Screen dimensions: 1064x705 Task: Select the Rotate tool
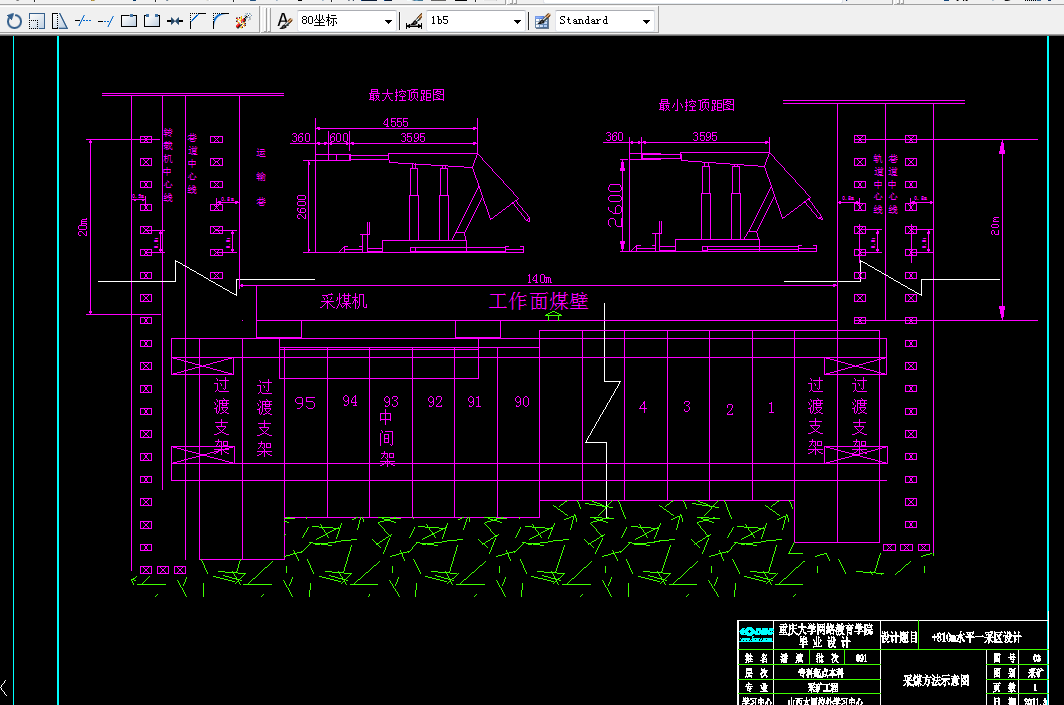[14, 21]
